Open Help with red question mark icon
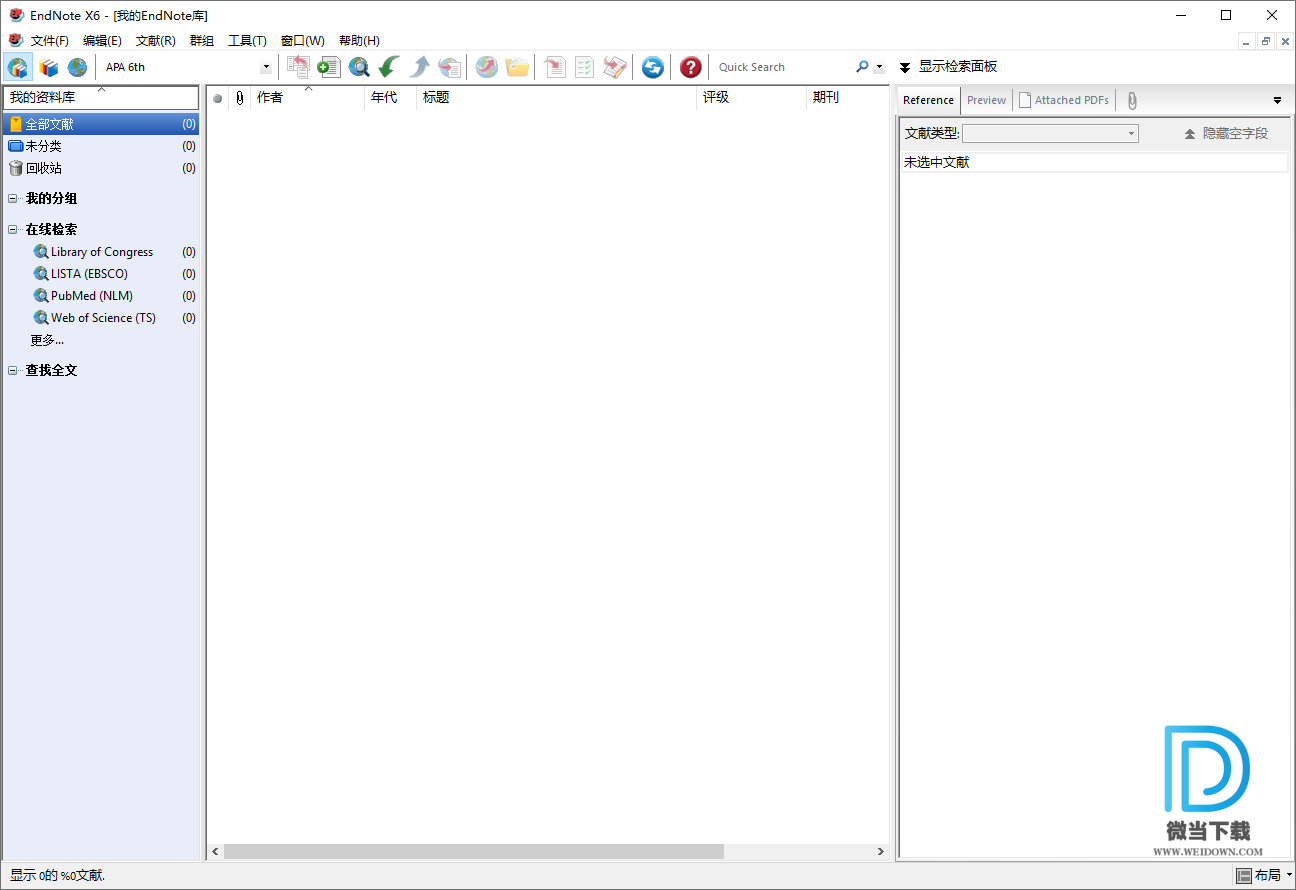The height and width of the screenshot is (890, 1296). tap(691, 67)
